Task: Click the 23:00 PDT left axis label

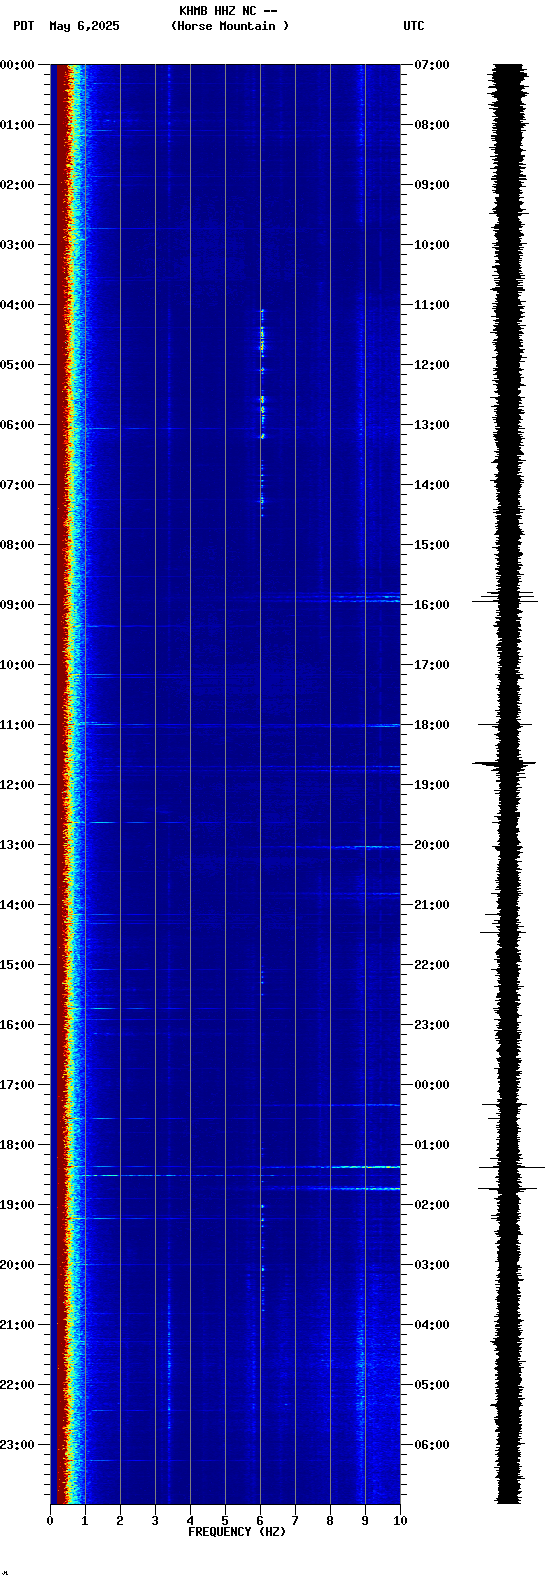Action: tap(17, 1445)
